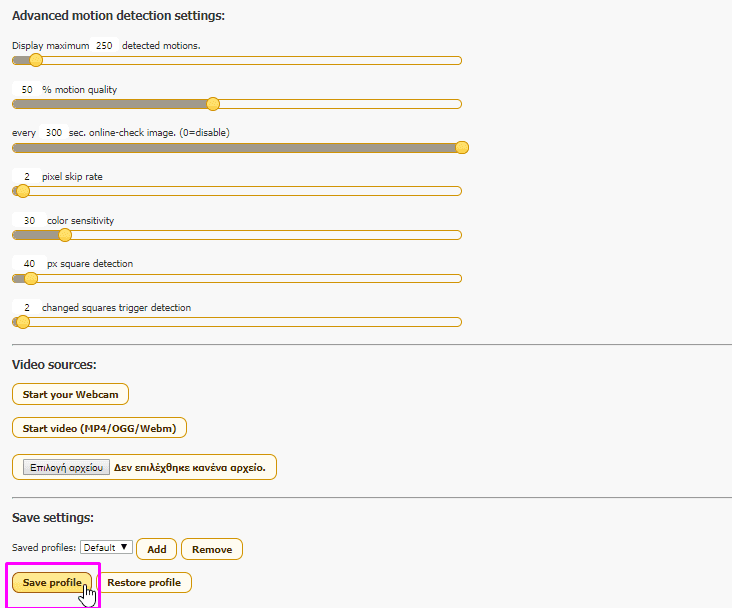Click the Restore profile button
The width and height of the screenshot is (732, 608).
pos(144,582)
